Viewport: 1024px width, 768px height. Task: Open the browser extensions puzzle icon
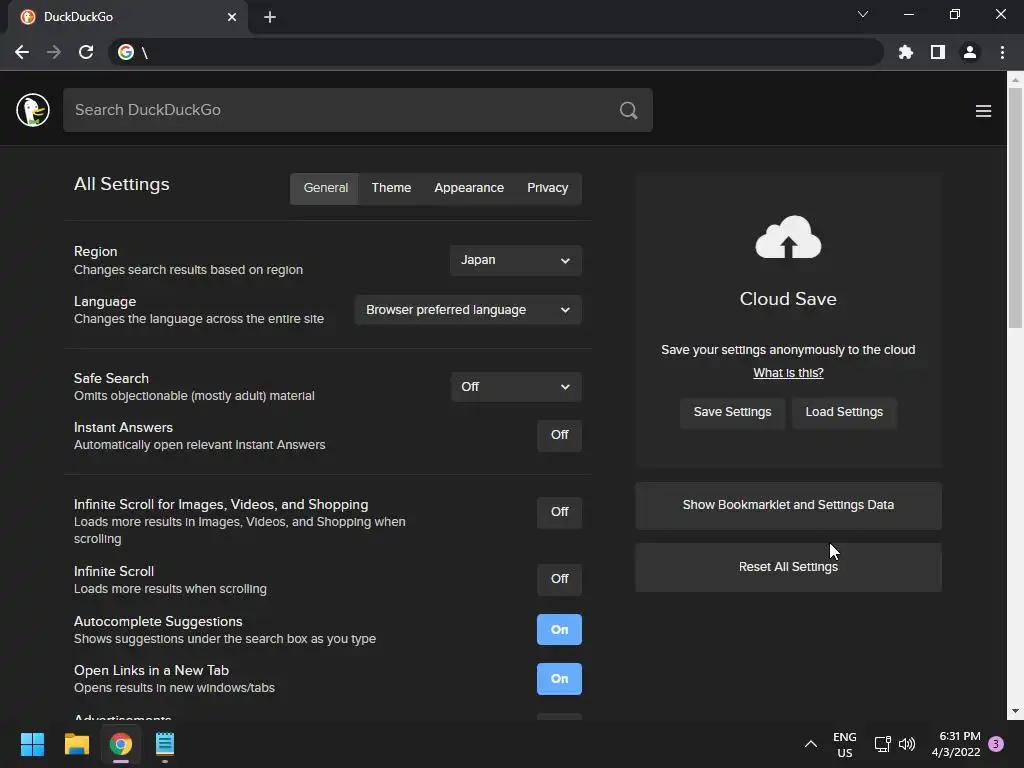pyautogui.click(x=906, y=52)
